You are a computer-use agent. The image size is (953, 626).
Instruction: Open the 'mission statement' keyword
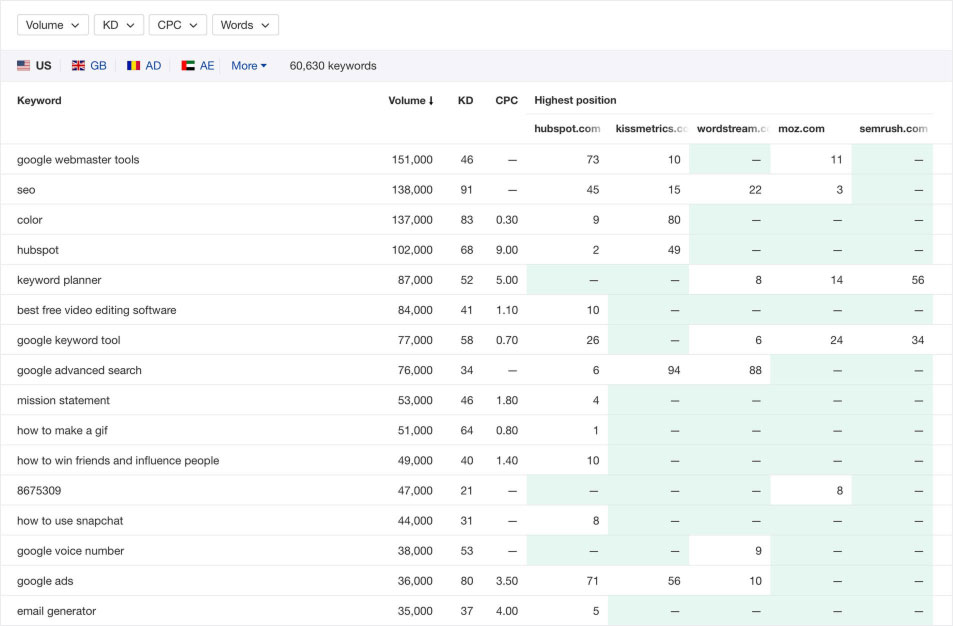coord(63,401)
